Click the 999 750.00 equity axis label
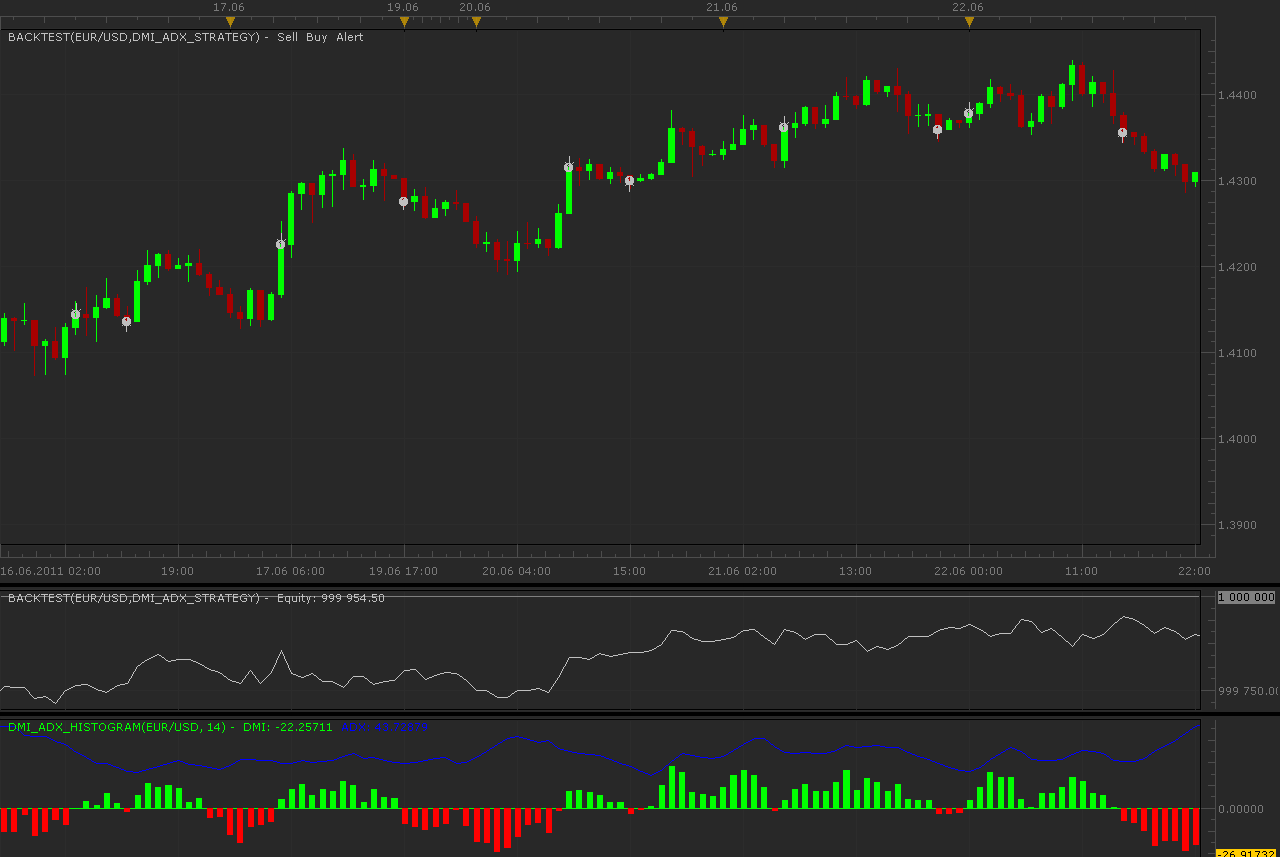 coord(1247,690)
